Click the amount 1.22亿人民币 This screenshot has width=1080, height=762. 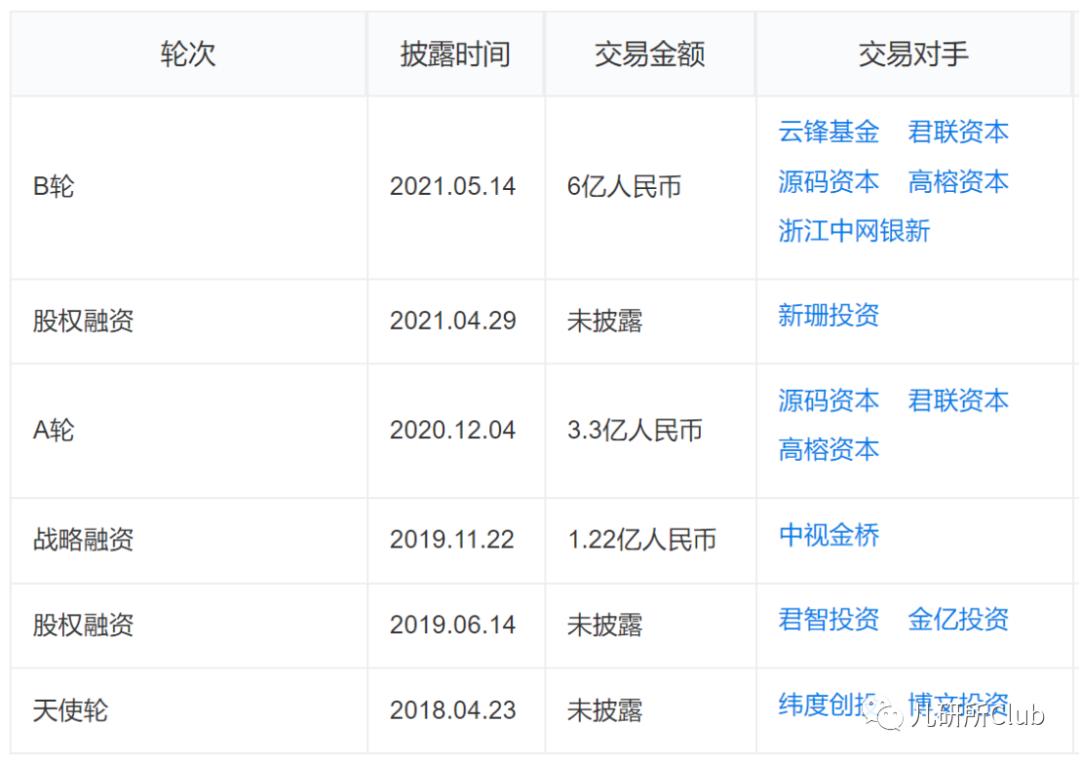tap(641, 539)
